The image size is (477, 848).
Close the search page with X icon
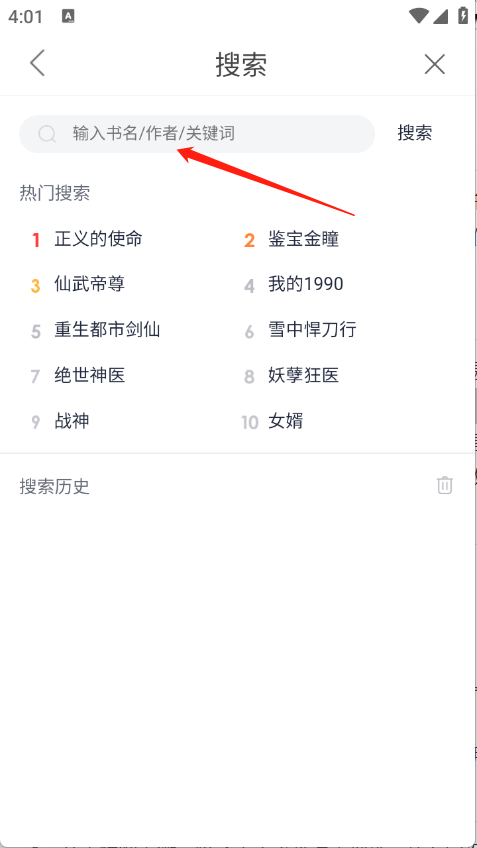(x=434, y=64)
